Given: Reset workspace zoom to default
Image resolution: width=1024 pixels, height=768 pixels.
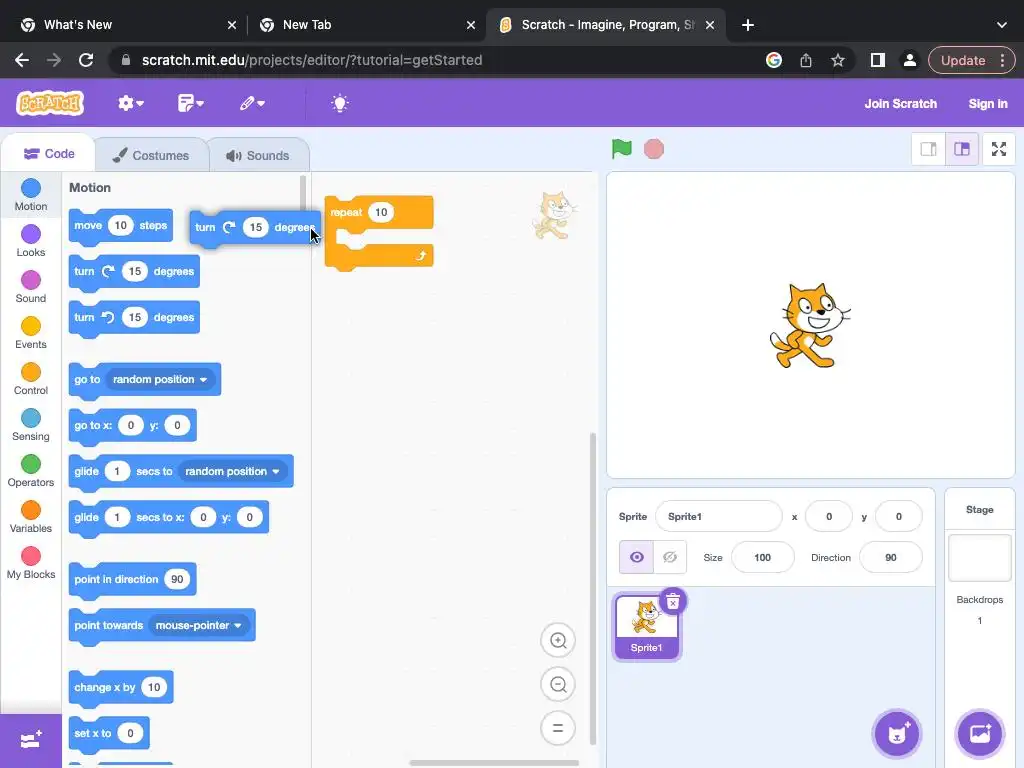Looking at the screenshot, I should coord(558,728).
